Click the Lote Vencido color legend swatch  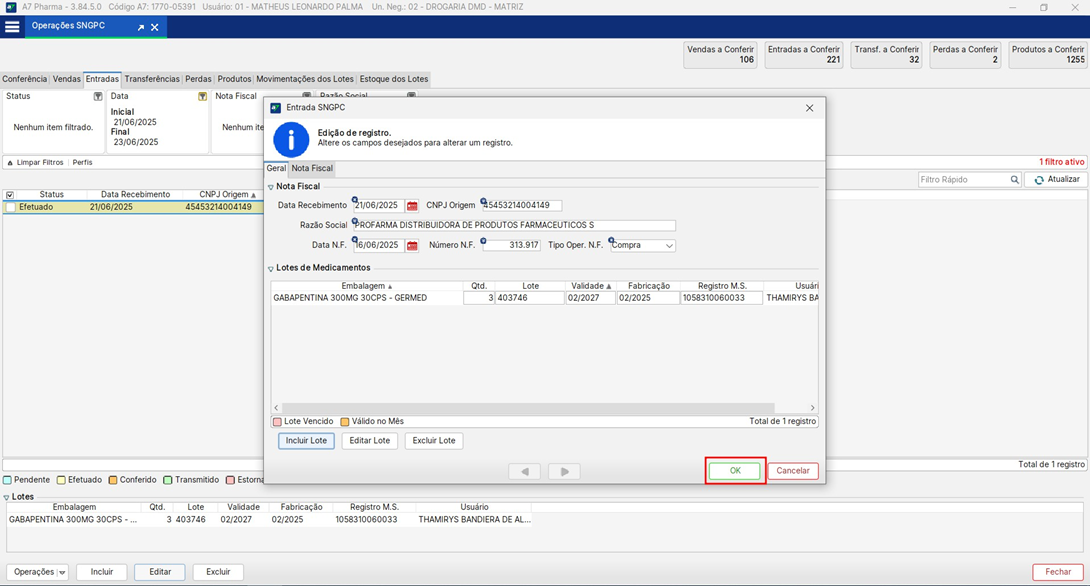278,422
